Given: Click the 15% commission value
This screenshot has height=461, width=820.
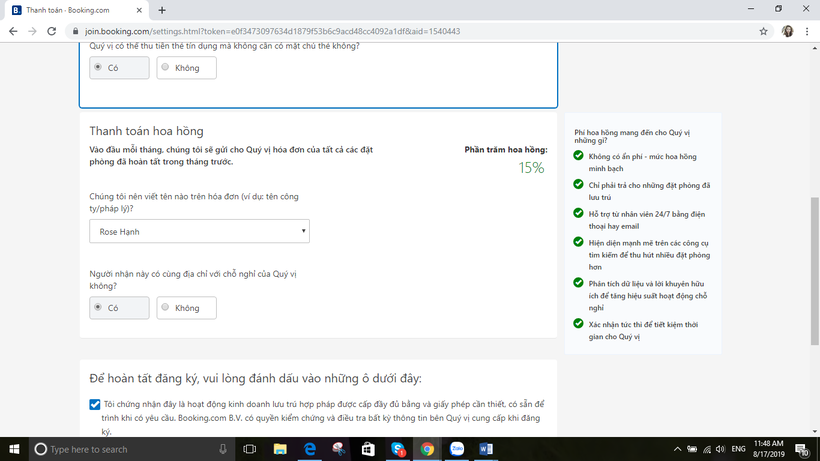Looking at the screenshot, I should point(531,168).
